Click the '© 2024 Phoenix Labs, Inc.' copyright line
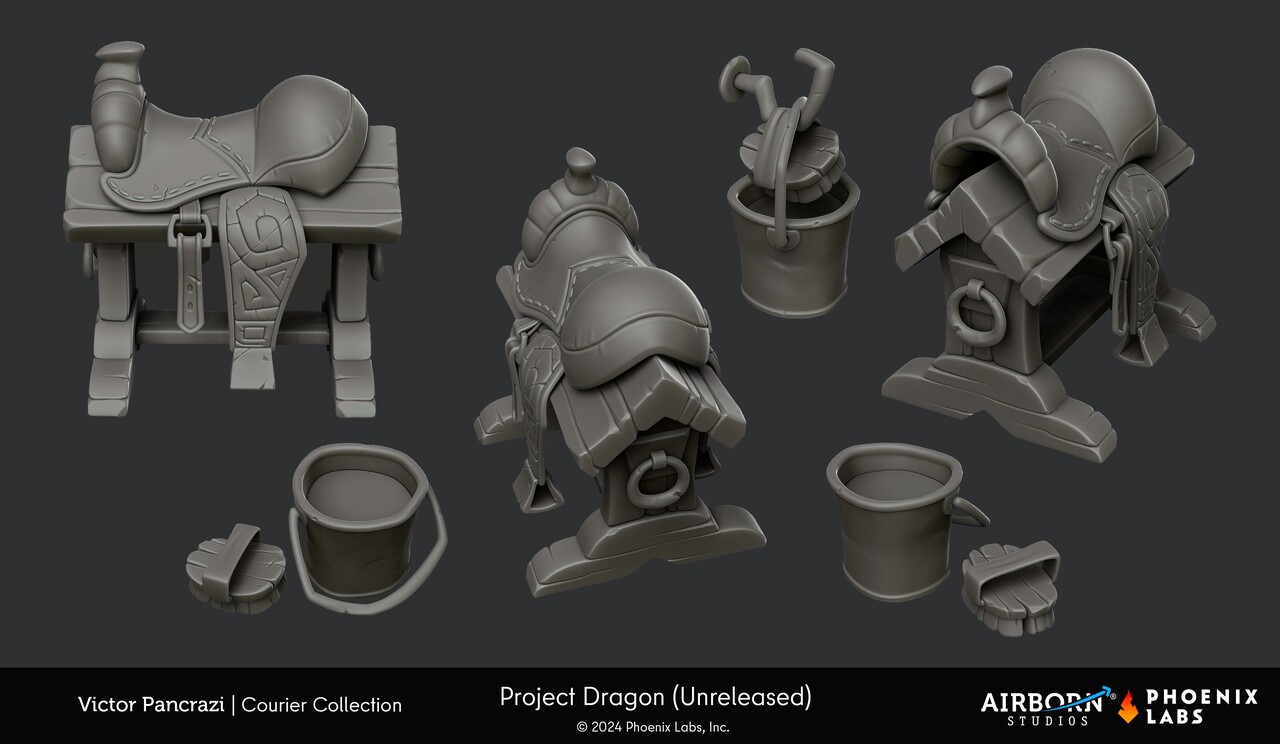1280x744 pixels. coord(653,727)
